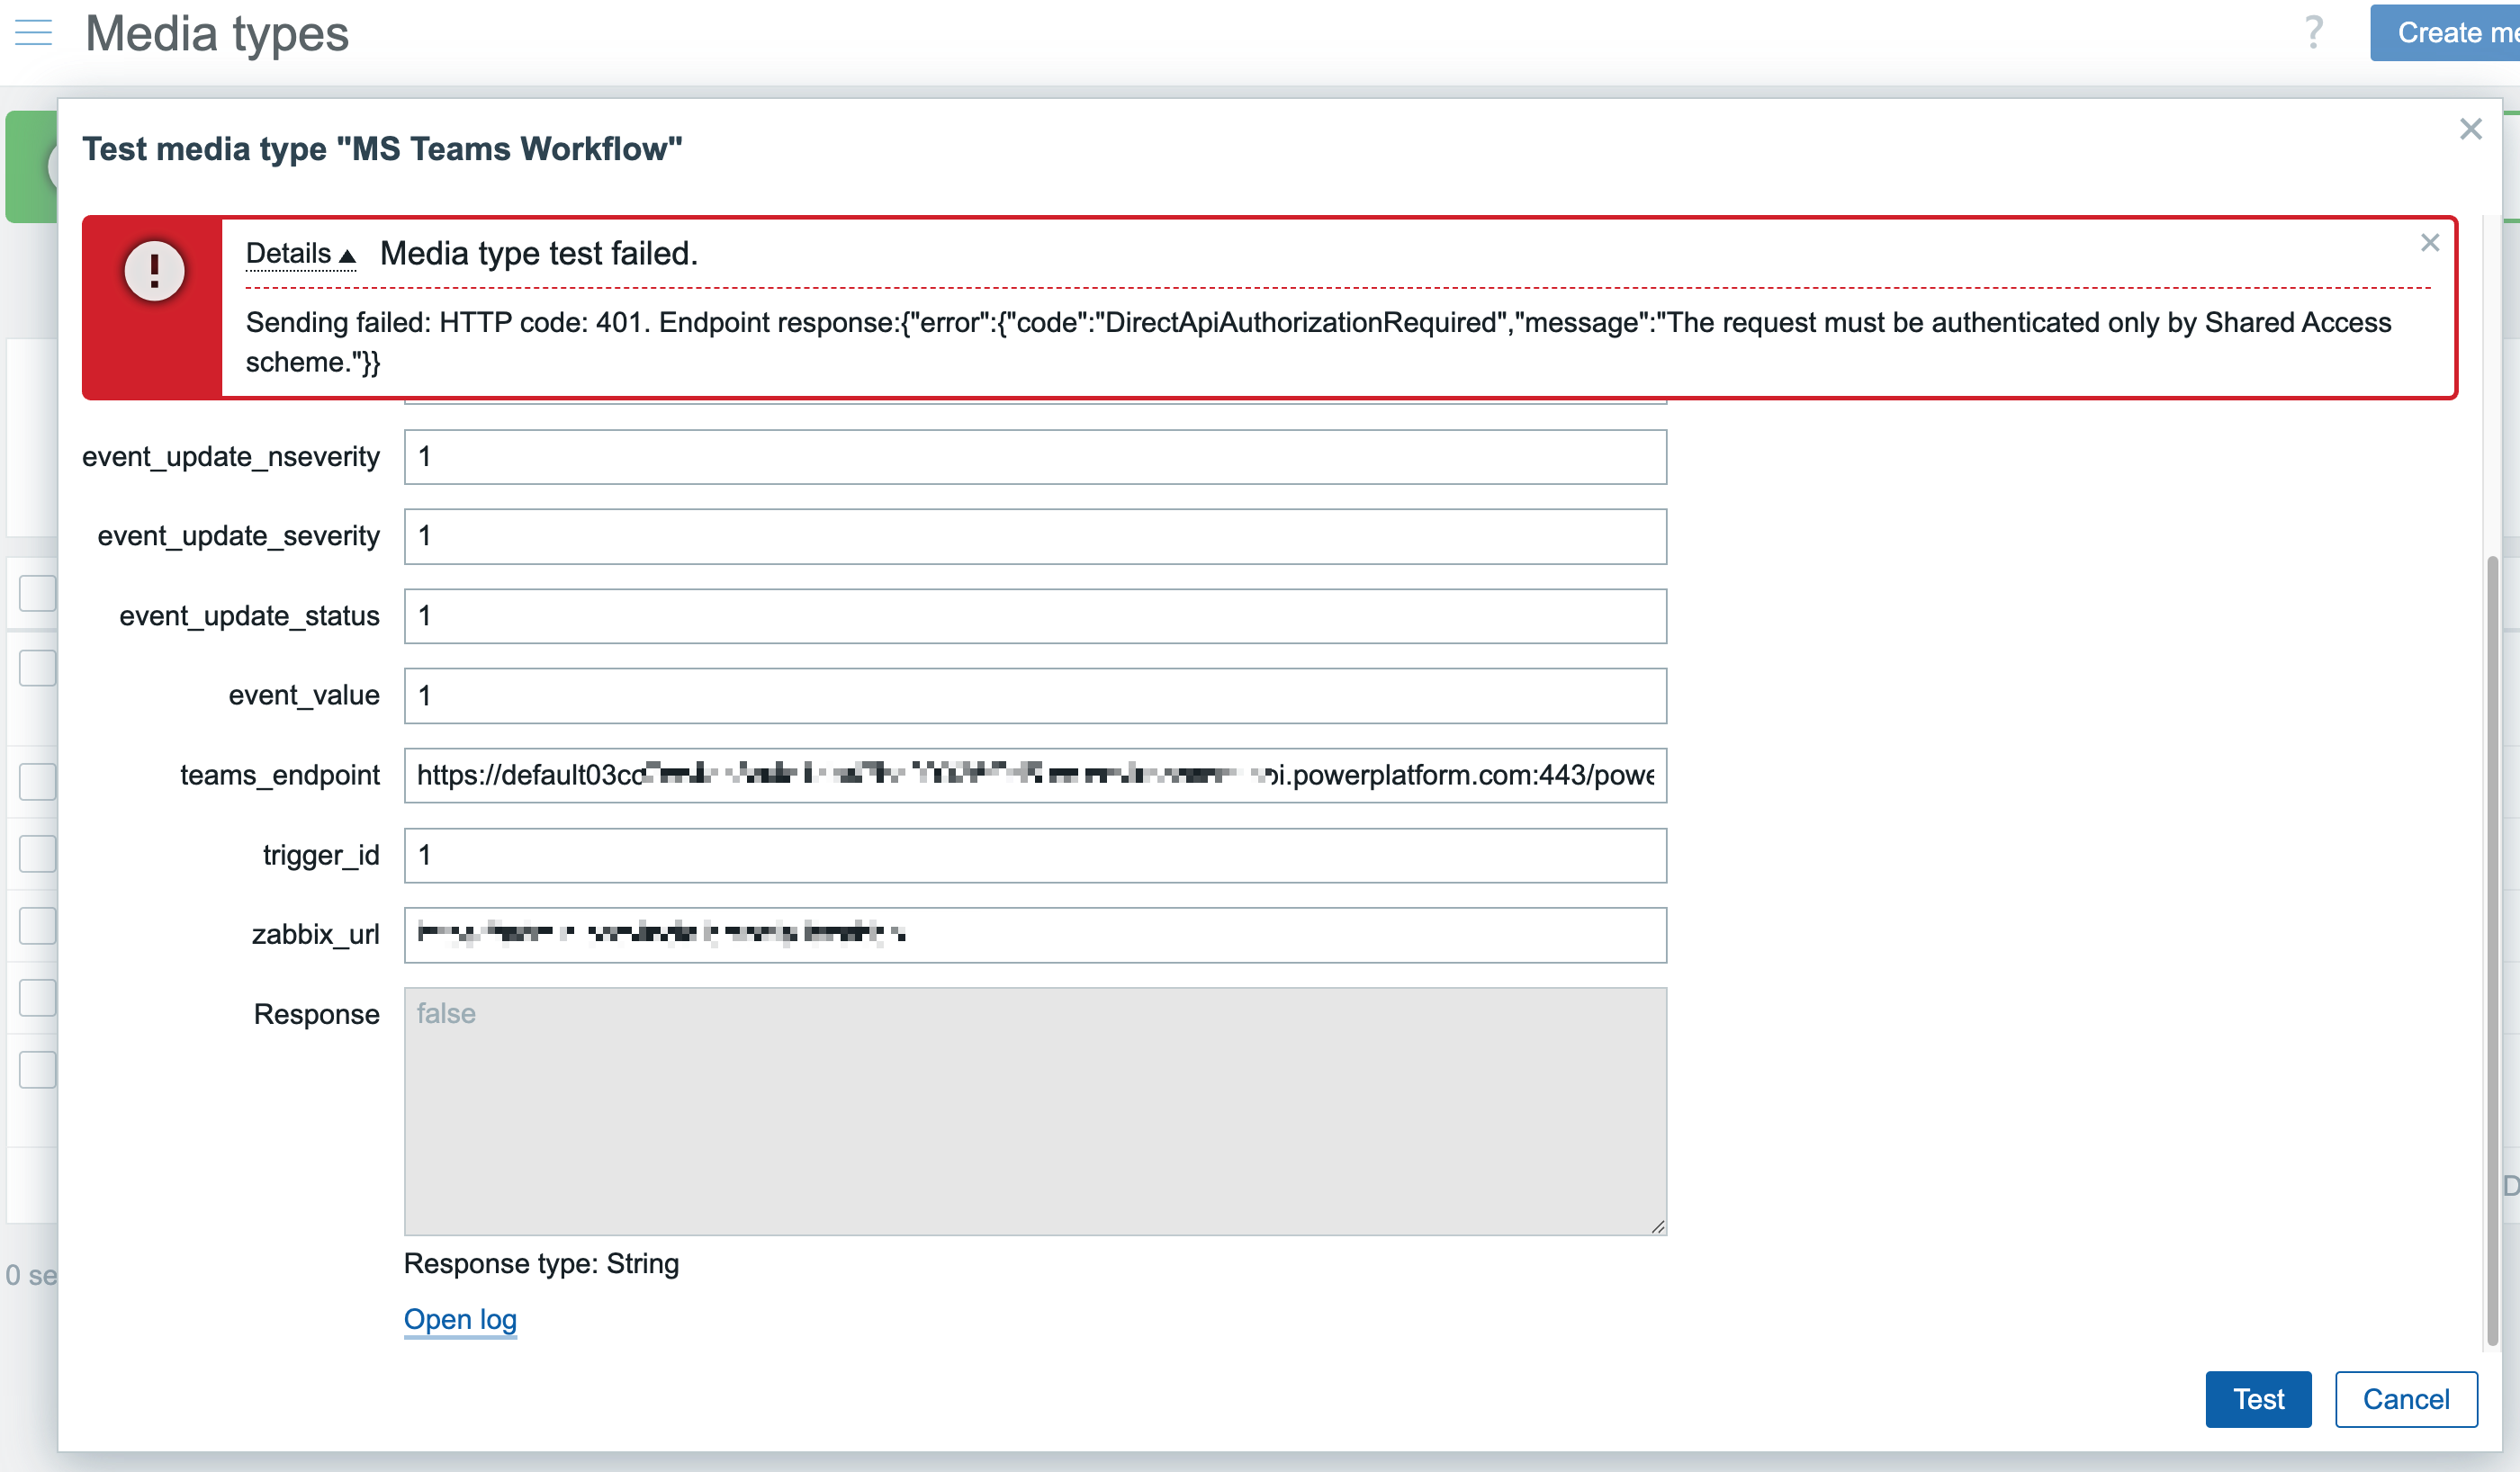Image resolution: width=2520 pixels, height=1472 pixels.
Task: Close the Test media type dialog
Action: click(x=2470, y=129)
